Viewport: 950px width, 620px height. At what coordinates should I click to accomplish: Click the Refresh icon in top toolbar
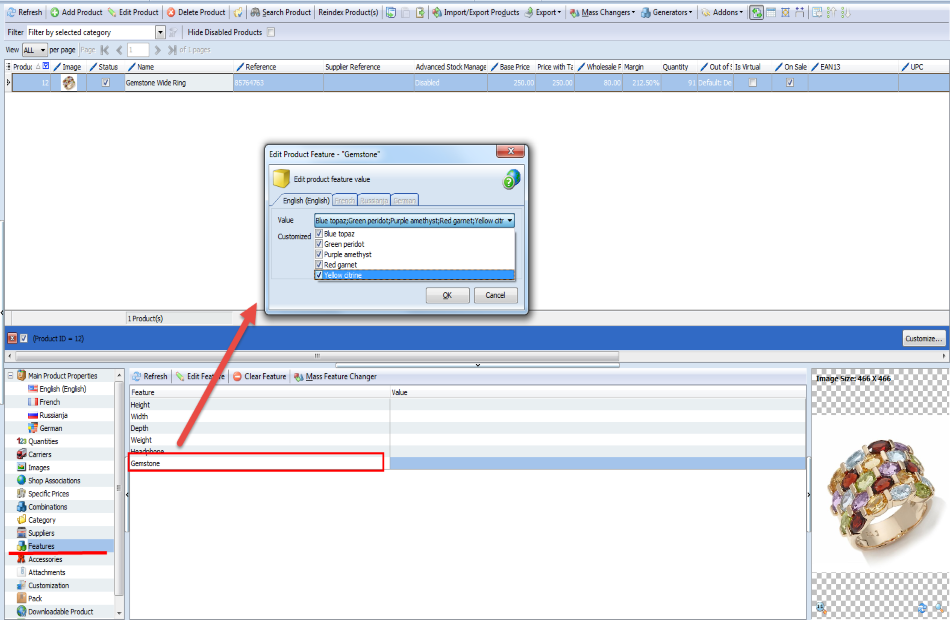point(11,12)
